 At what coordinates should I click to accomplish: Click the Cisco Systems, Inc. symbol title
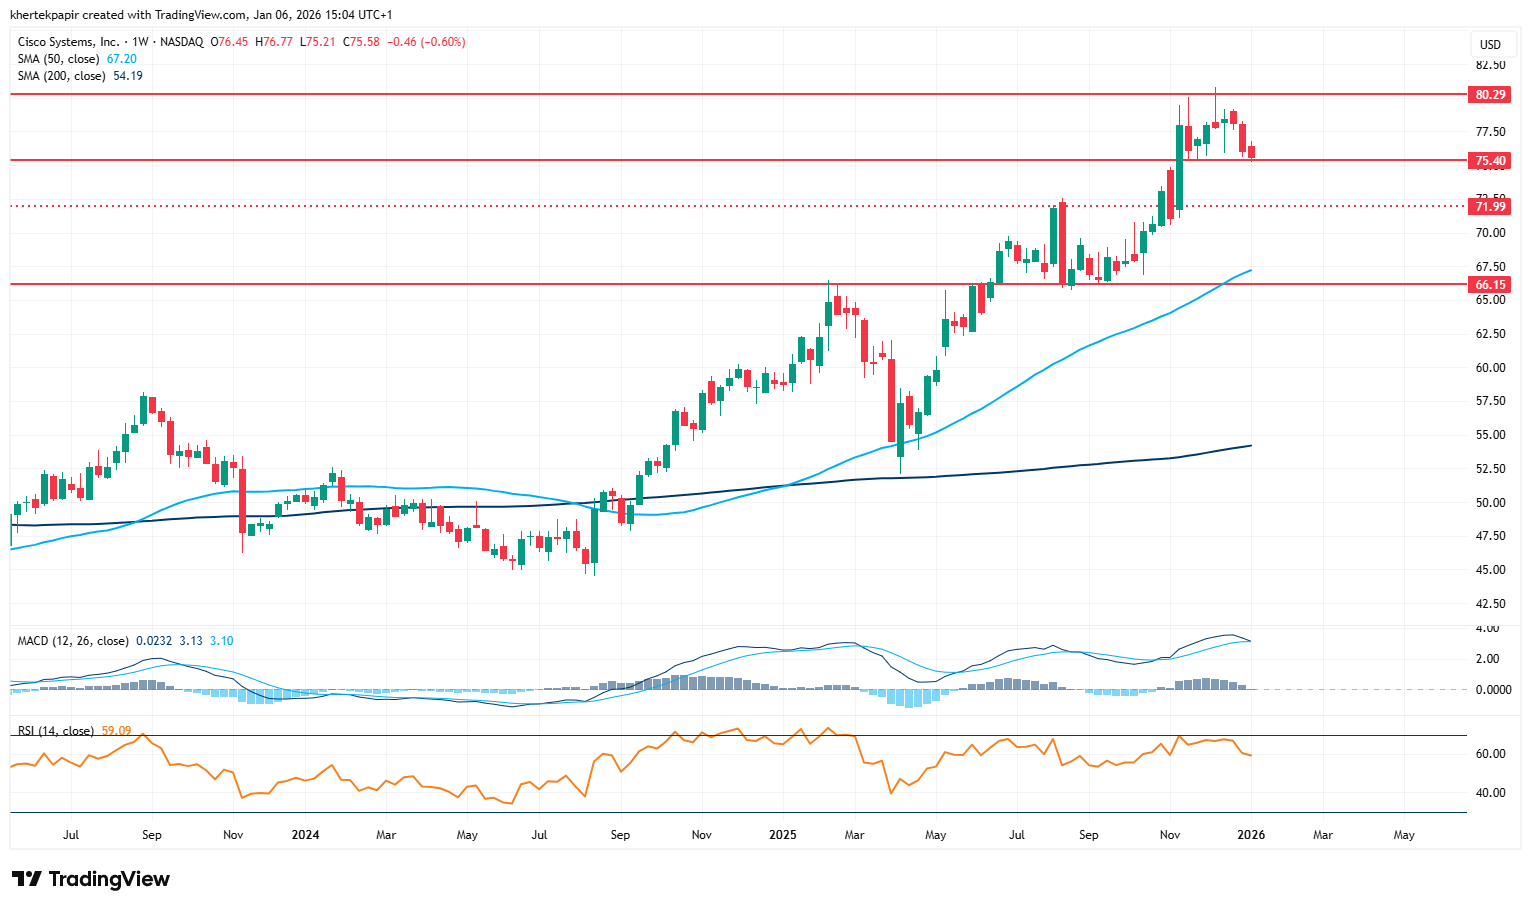tap(68, 42)
